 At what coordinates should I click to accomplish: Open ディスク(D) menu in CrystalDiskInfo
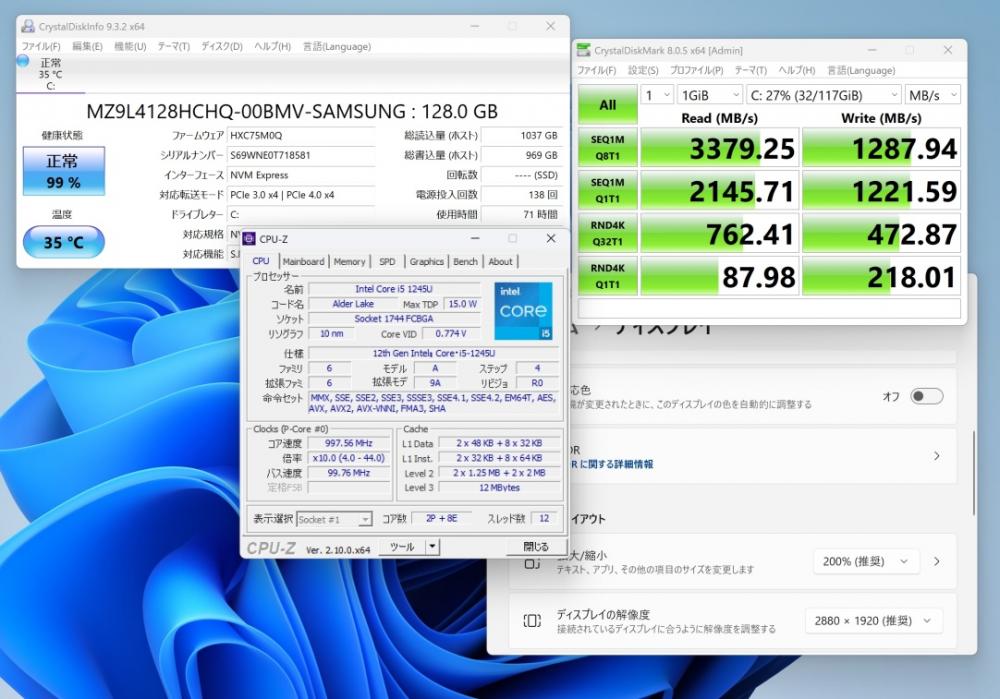coord(222,47)
